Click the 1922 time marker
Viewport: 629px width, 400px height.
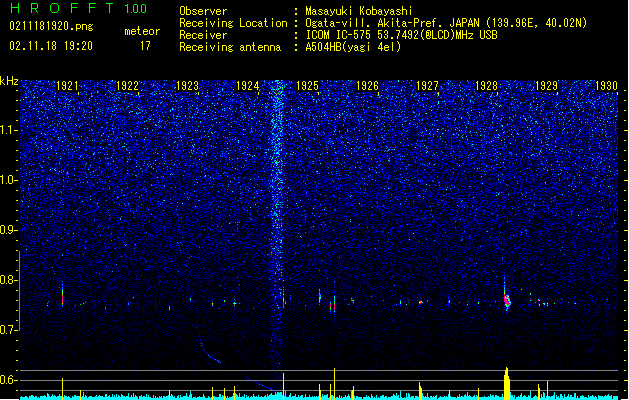click(127, 86)
